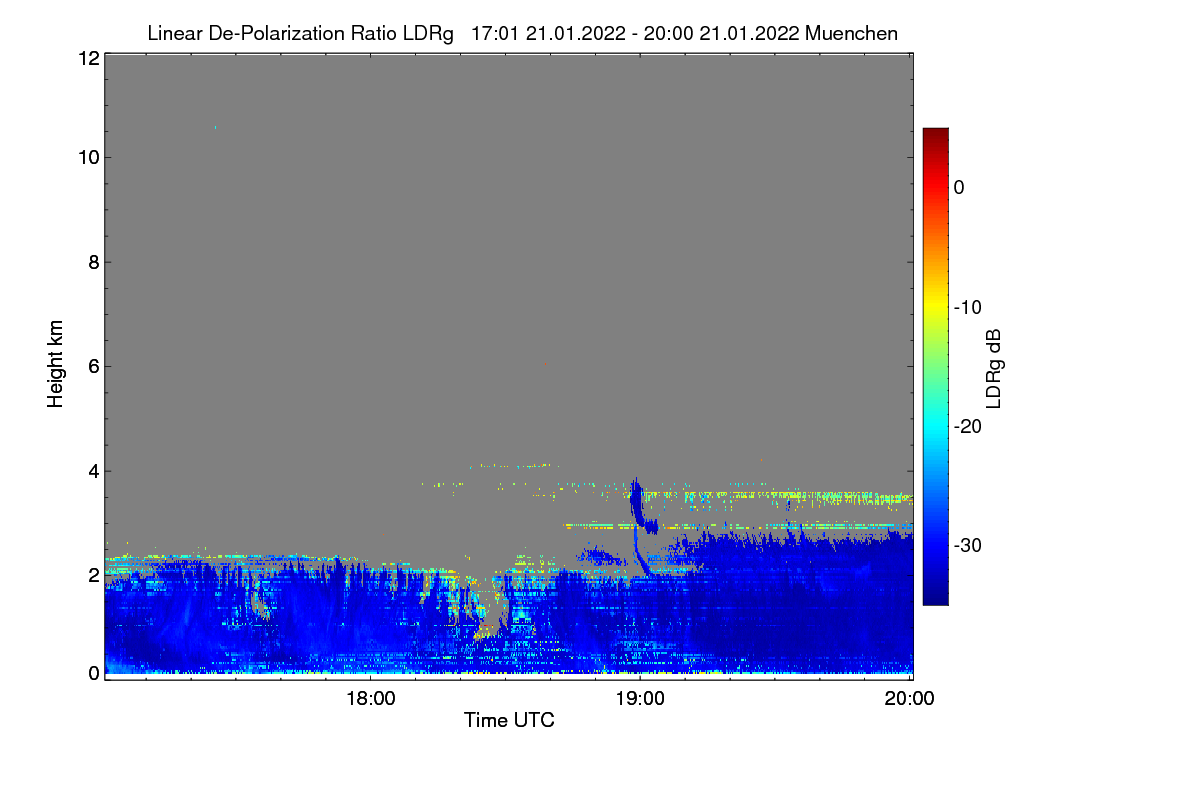Click the dark red top of colorbar
1200x800 pixels.
tap(935, 136)
